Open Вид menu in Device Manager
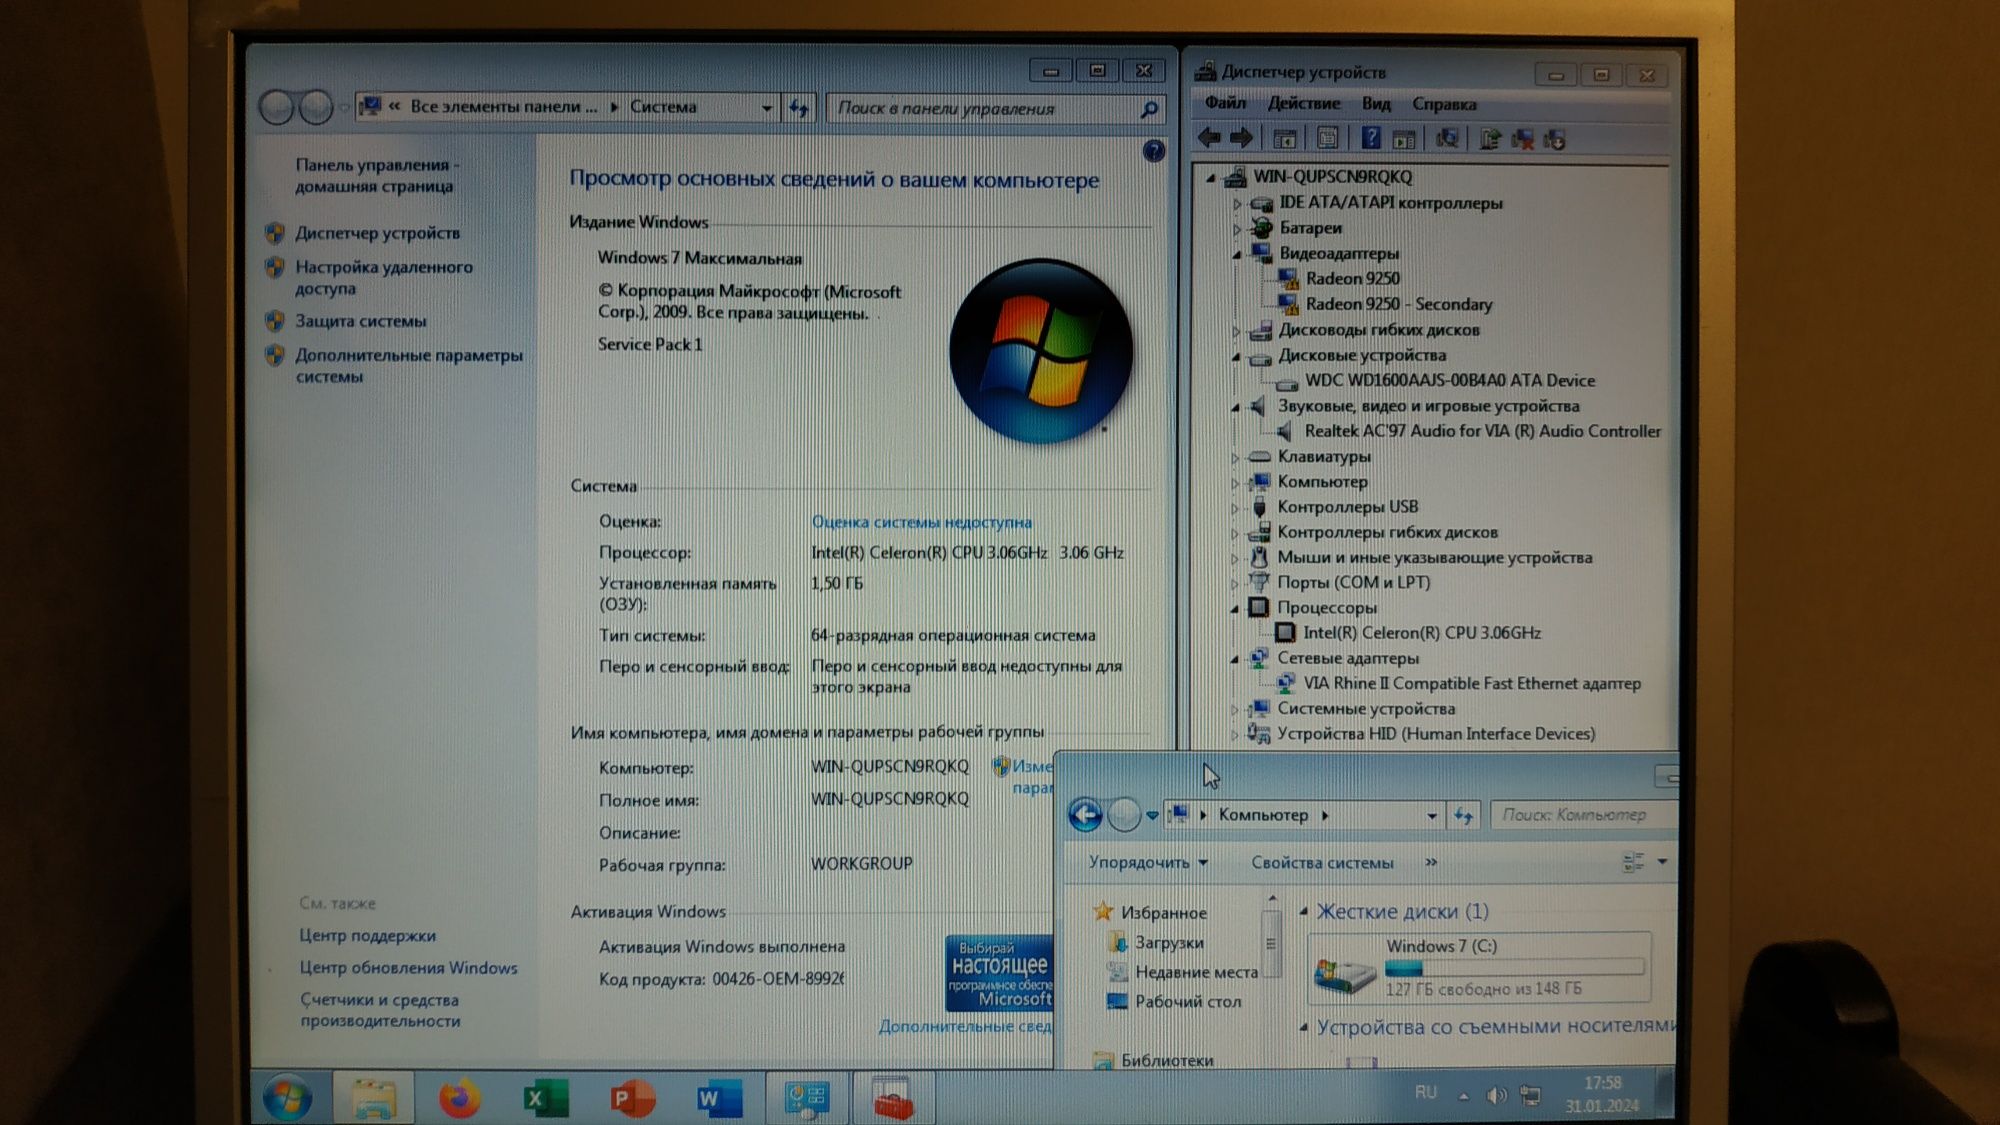2000x1125 pixels. coord(1376,103)
